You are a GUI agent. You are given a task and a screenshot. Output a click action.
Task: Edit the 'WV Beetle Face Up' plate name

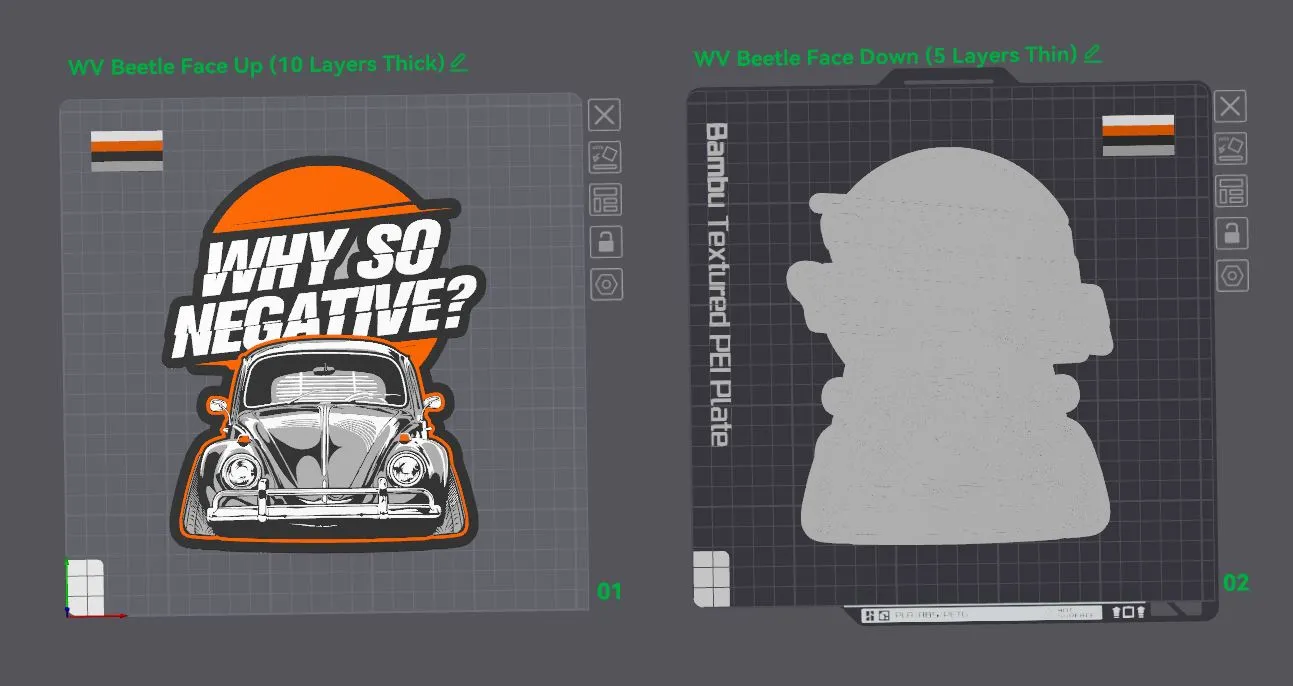click(x=458, y=63)
